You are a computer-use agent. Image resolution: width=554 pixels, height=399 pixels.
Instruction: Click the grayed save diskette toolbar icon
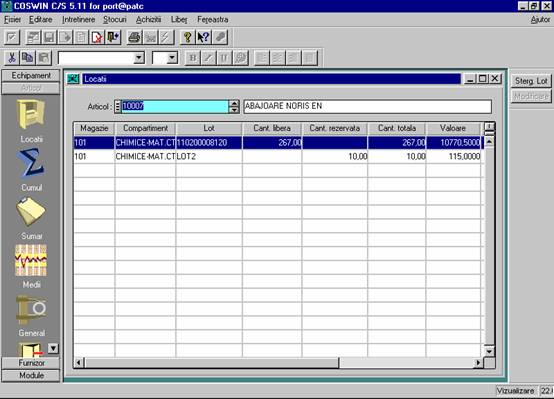(x=49, y=37)
